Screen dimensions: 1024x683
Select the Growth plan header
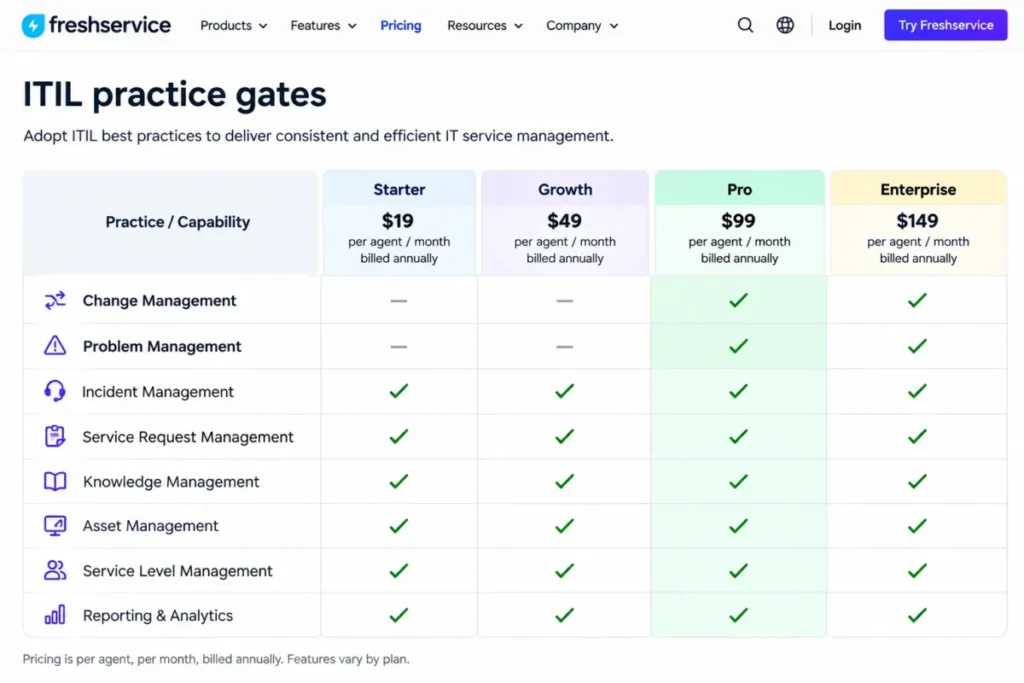point(565,189)
